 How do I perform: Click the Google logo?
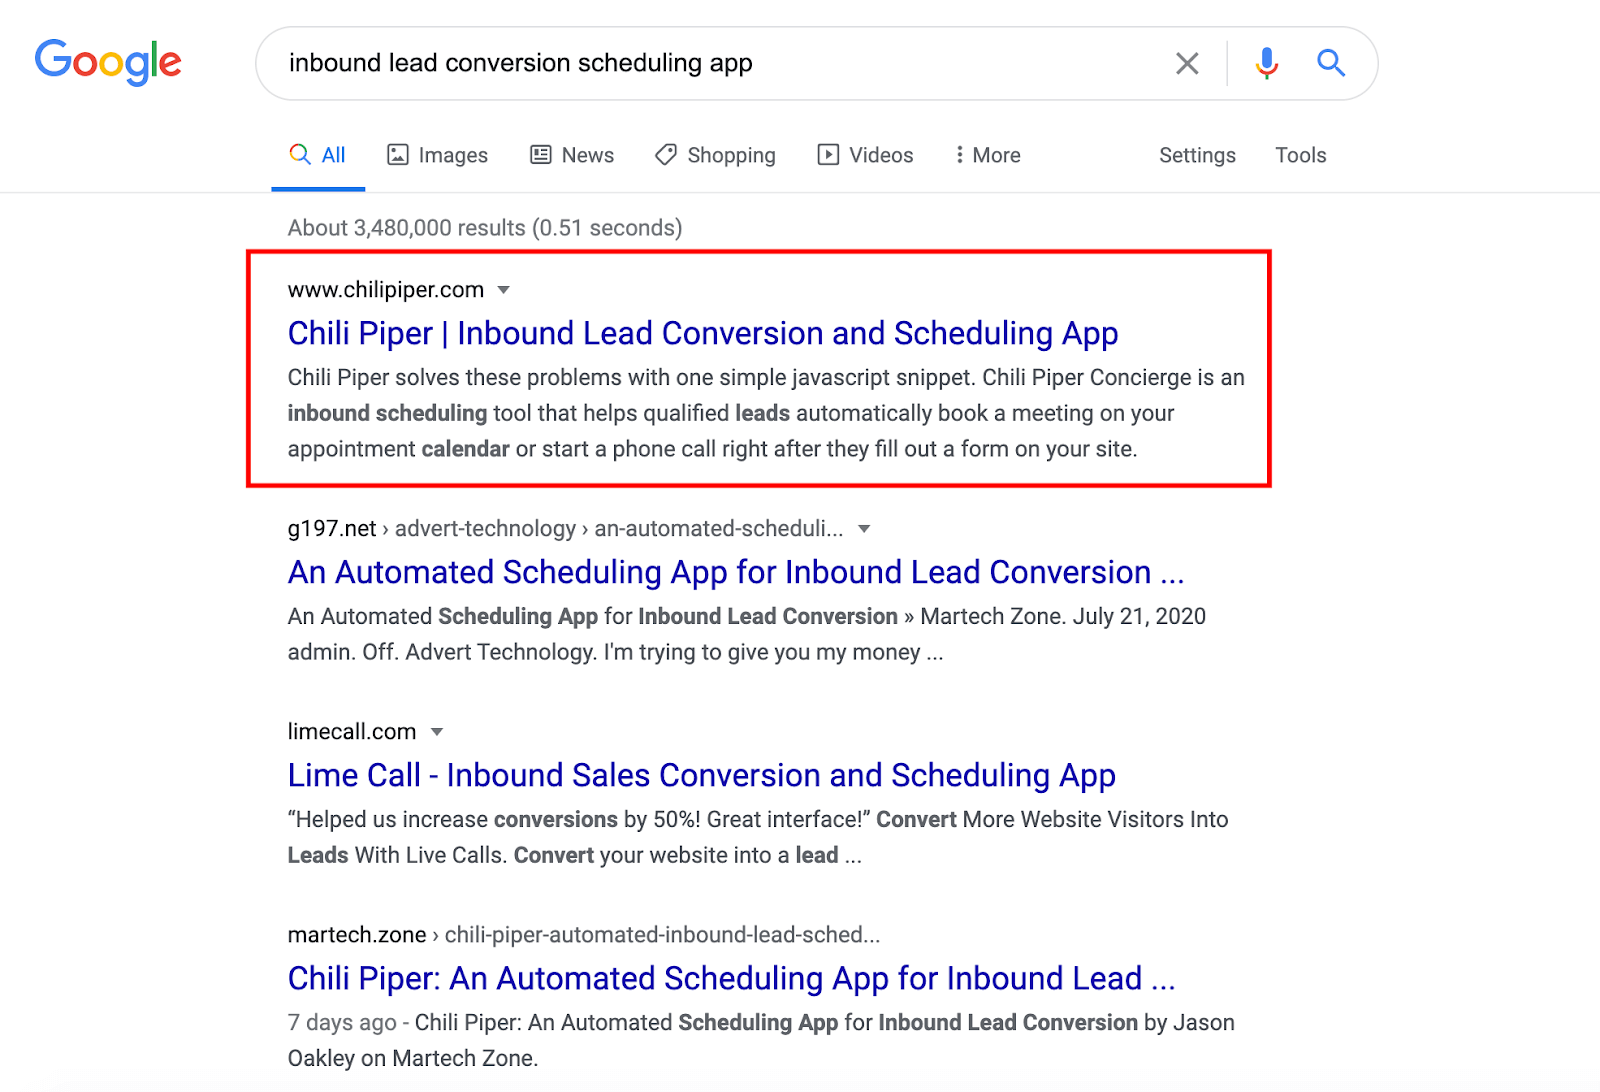(x=108, y=62)
